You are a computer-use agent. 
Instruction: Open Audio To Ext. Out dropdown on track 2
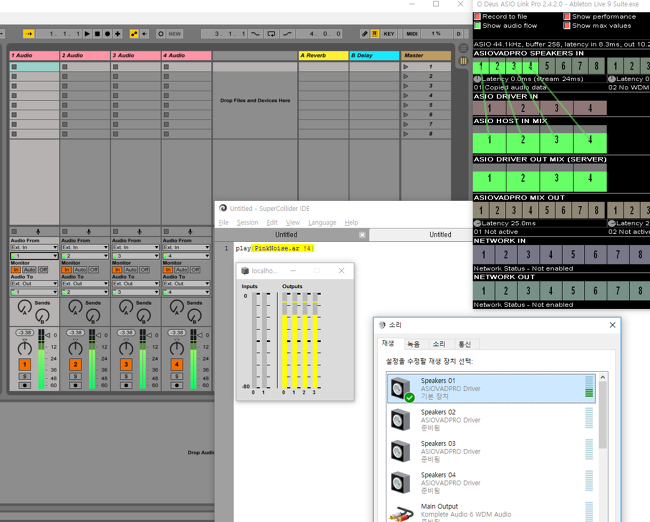(x=85, y=284)
